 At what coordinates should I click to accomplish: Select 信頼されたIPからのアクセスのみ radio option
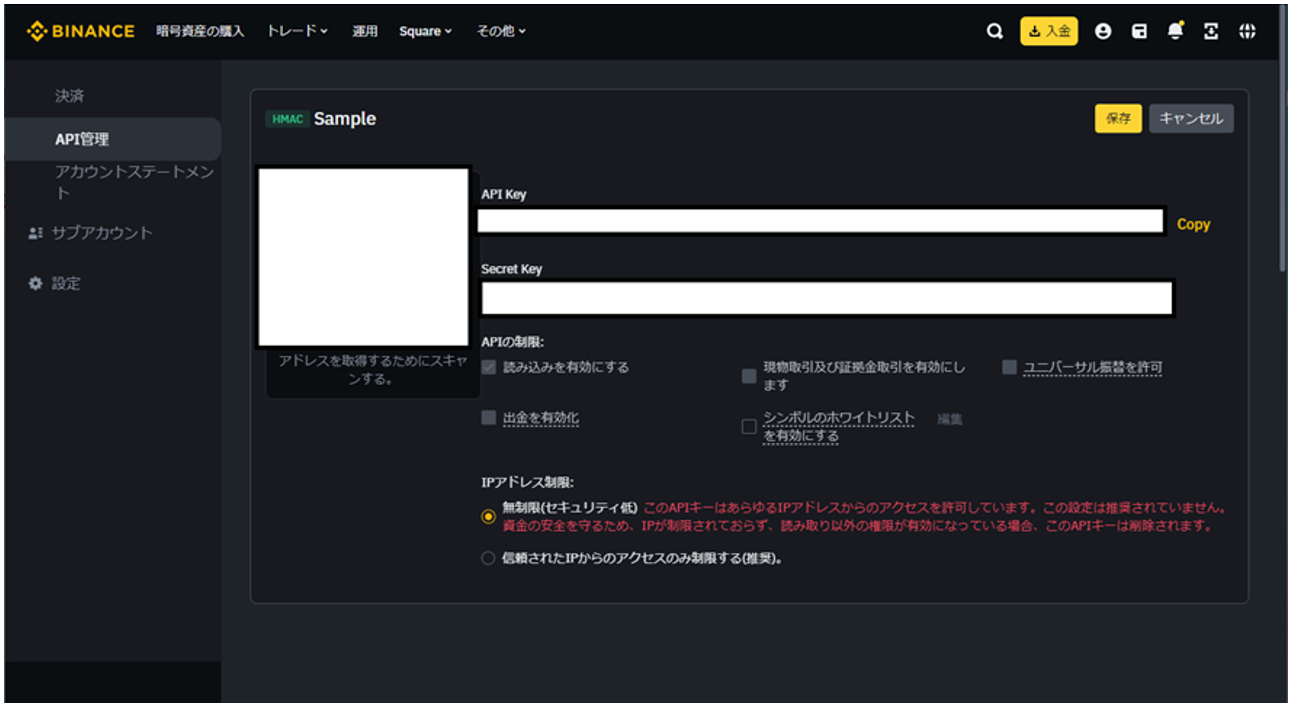(488, 559)
